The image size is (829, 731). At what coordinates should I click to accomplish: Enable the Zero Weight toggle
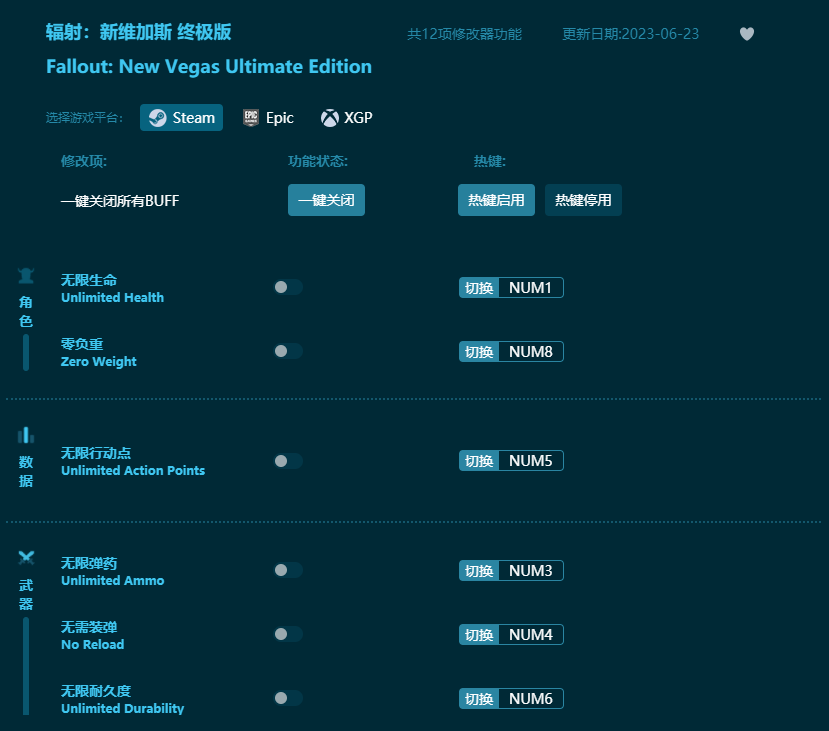pos(288,351)
